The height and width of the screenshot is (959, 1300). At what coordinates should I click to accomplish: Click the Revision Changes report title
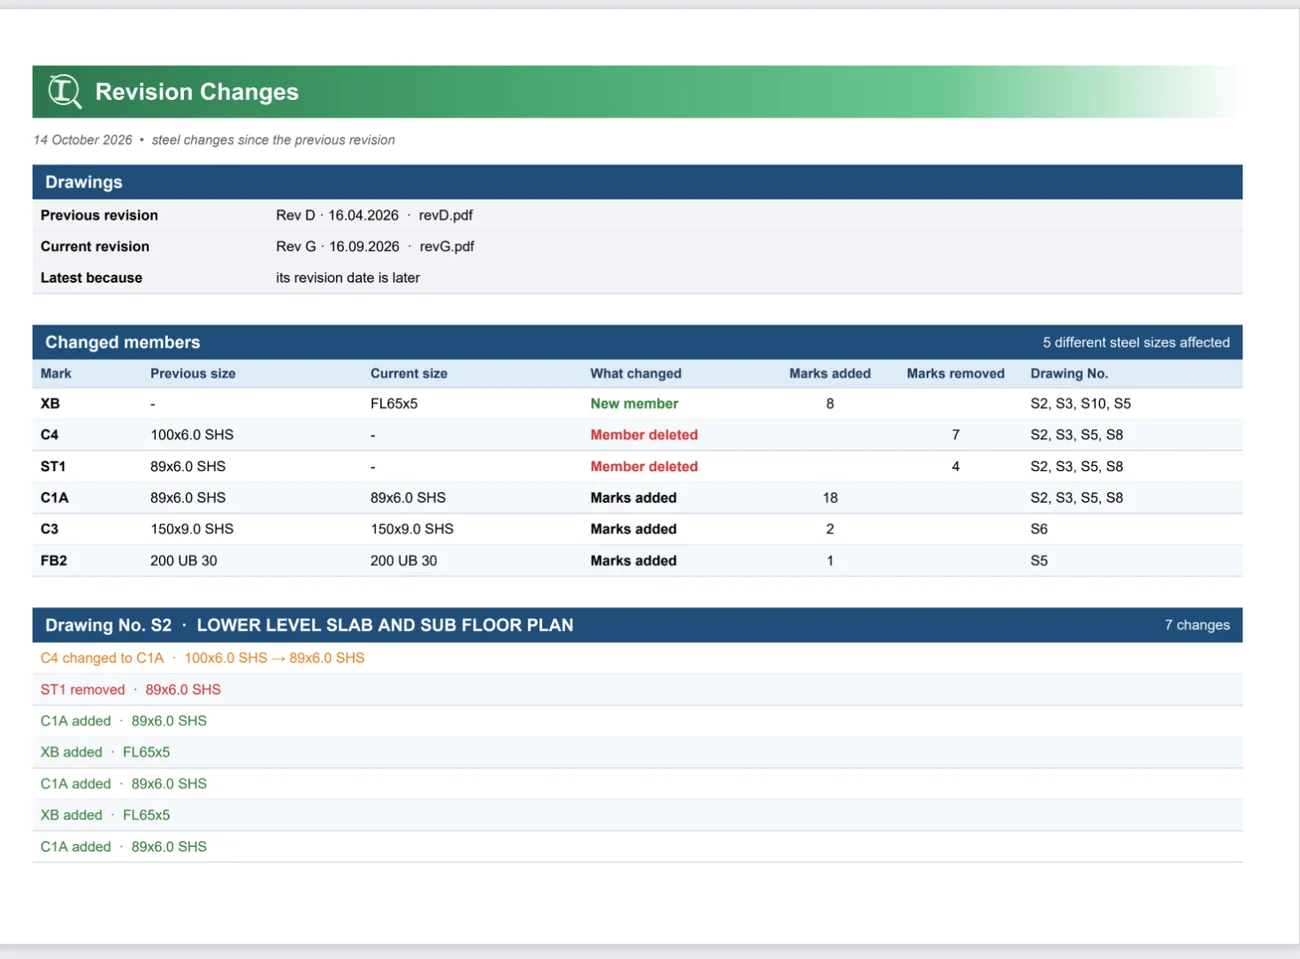click(x=197, y=92)
